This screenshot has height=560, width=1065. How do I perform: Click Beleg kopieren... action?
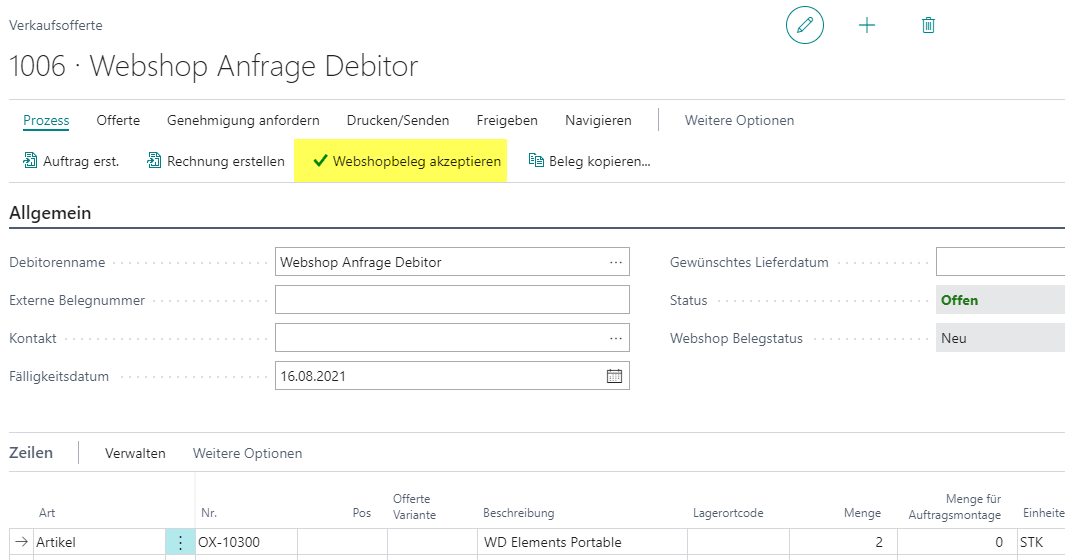(590, 161)
